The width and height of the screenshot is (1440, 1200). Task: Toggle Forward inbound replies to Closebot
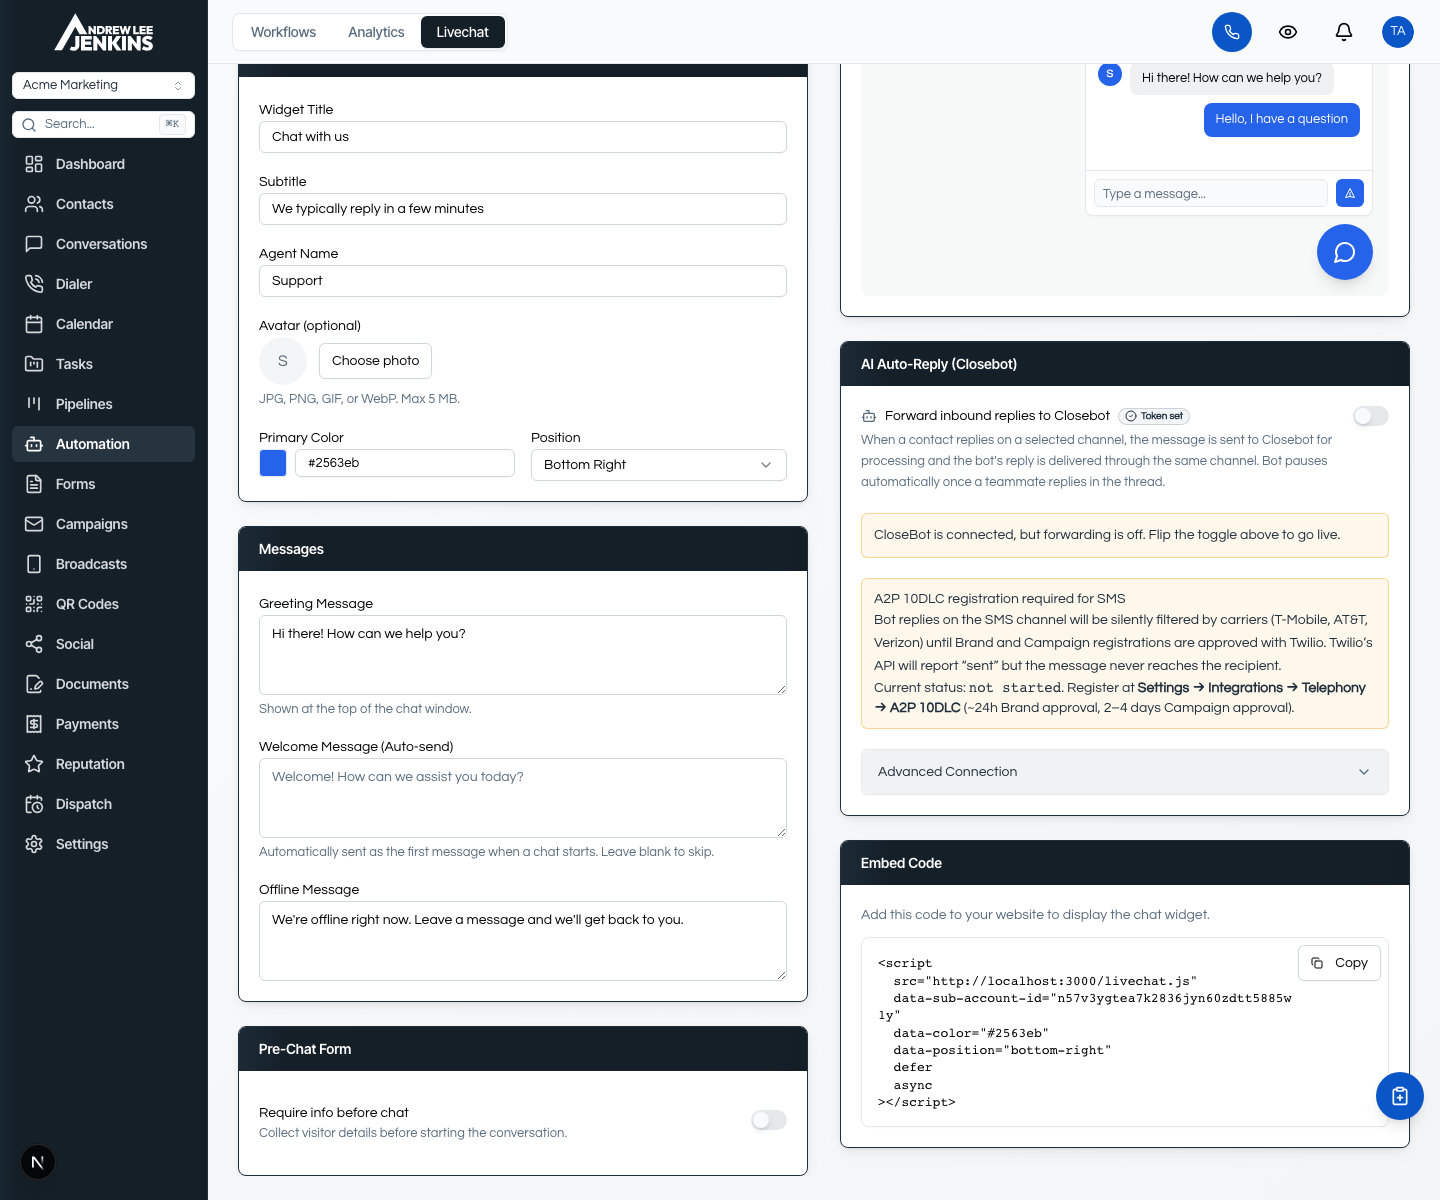1371,416
